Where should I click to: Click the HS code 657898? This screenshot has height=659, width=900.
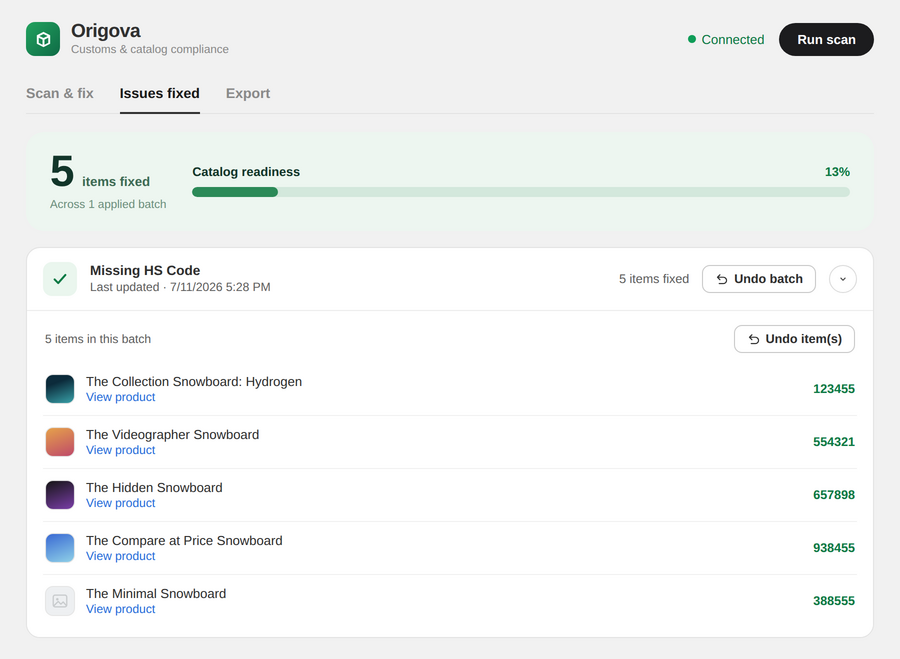tap(833, 495)
